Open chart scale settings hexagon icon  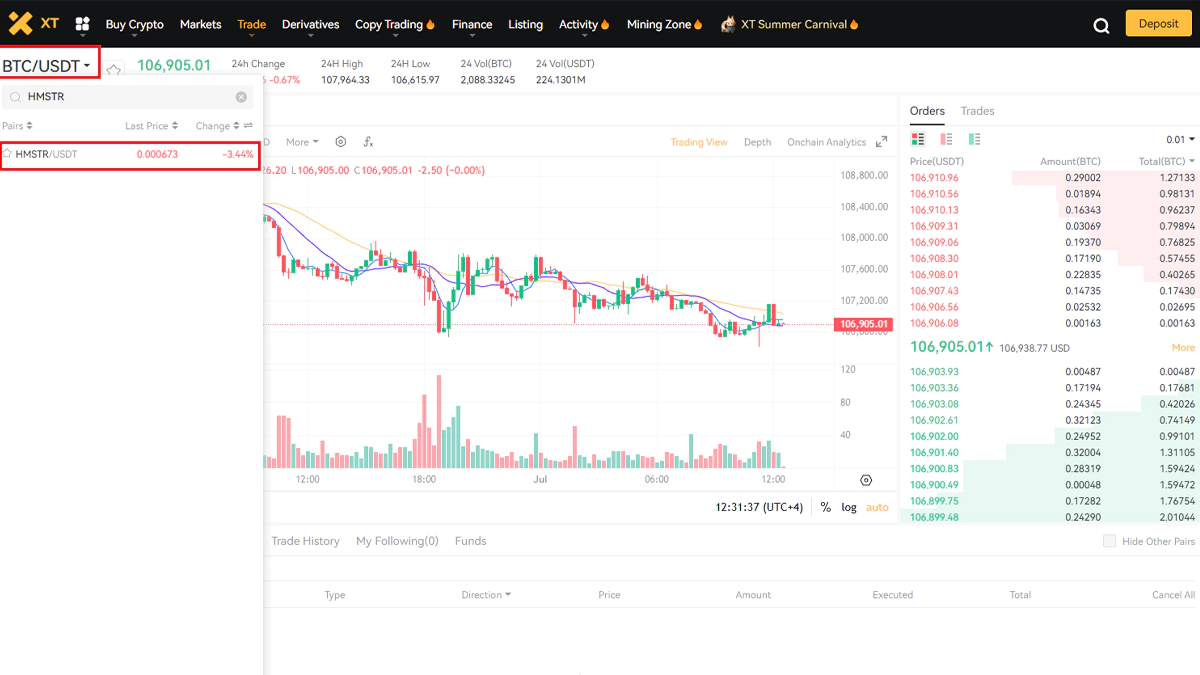(x=865, y=480)
